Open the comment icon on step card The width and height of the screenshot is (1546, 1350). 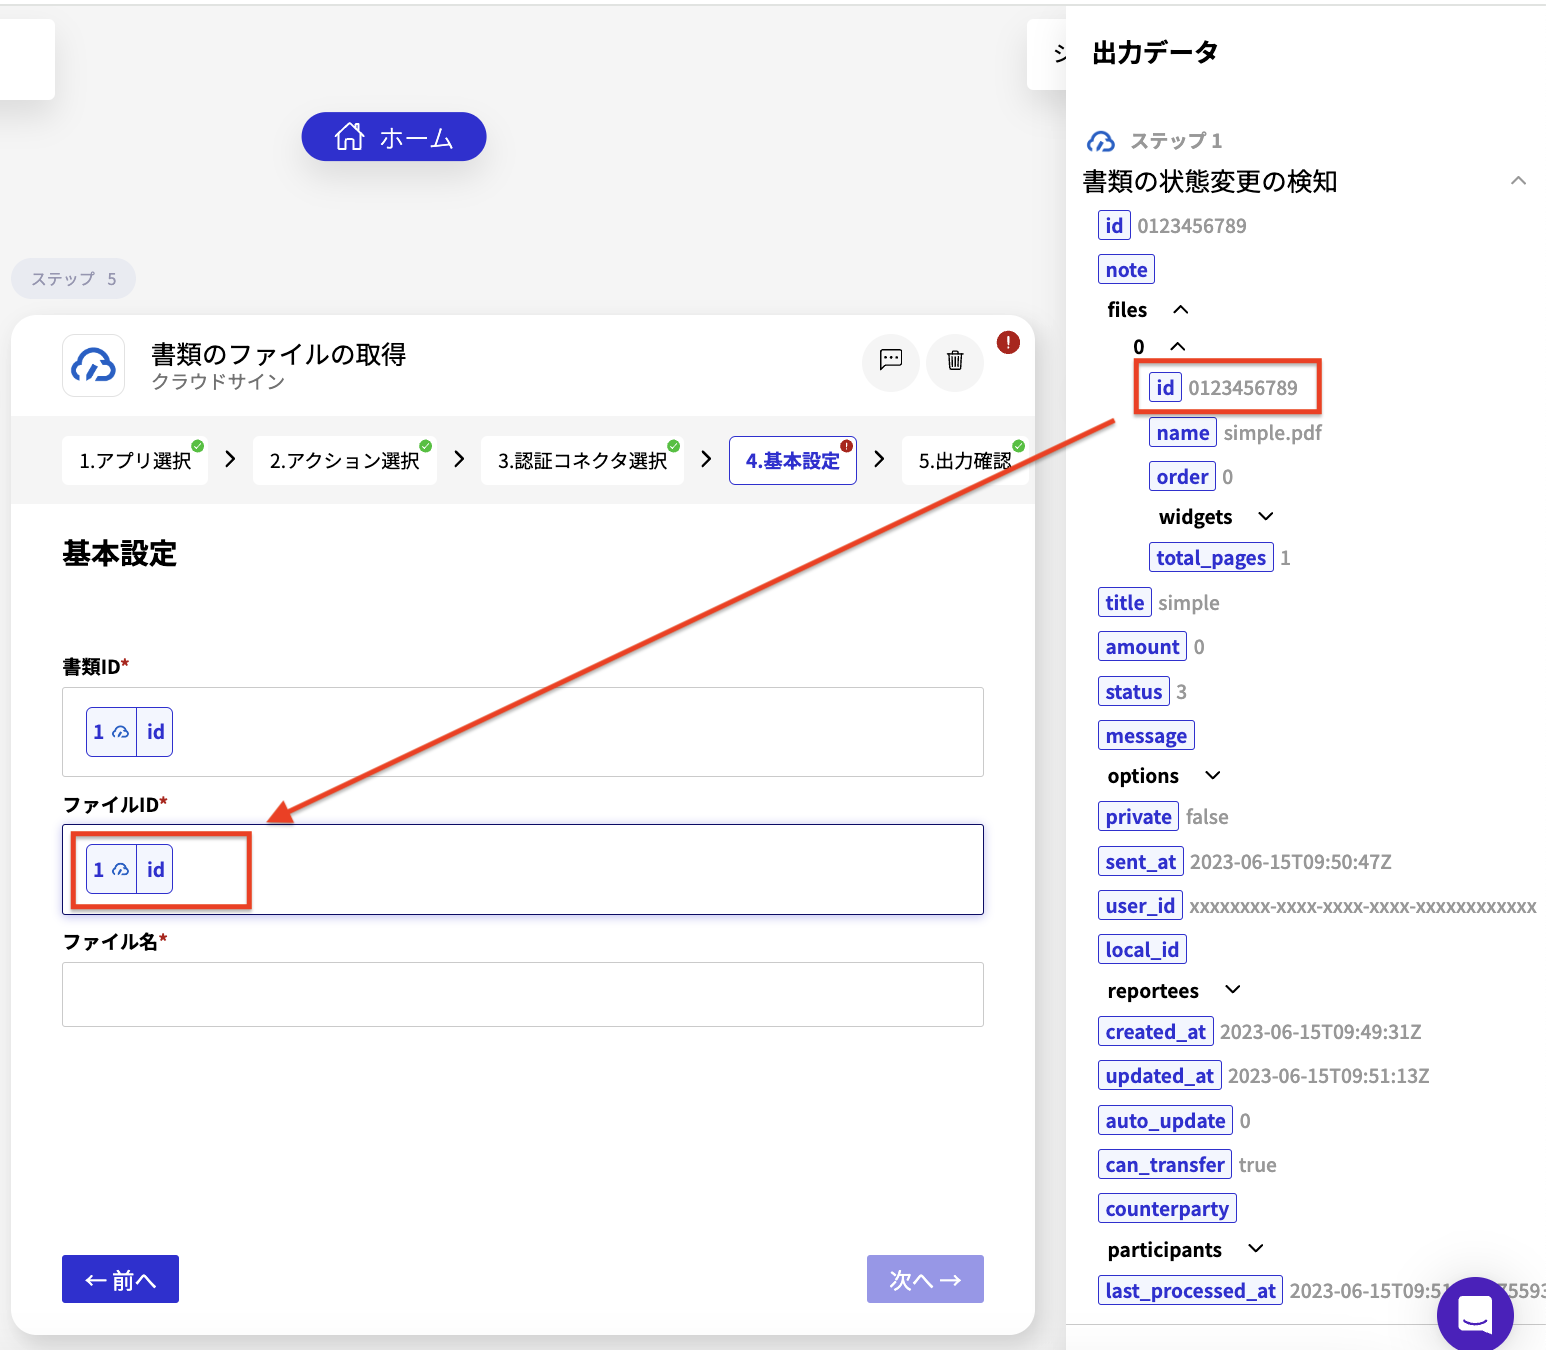[x=891, y=361]
